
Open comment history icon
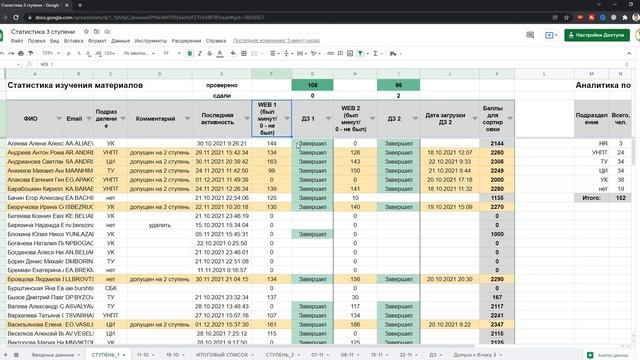pyautogui.click(x=530, y=35)
